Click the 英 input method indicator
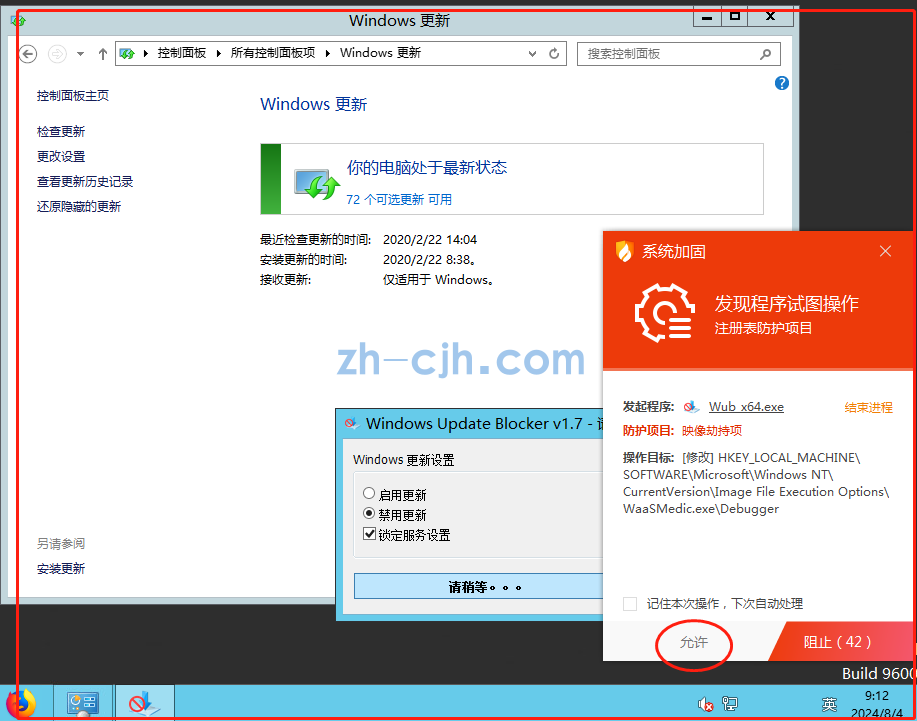The image size is (917, 721). coord(829,705)
